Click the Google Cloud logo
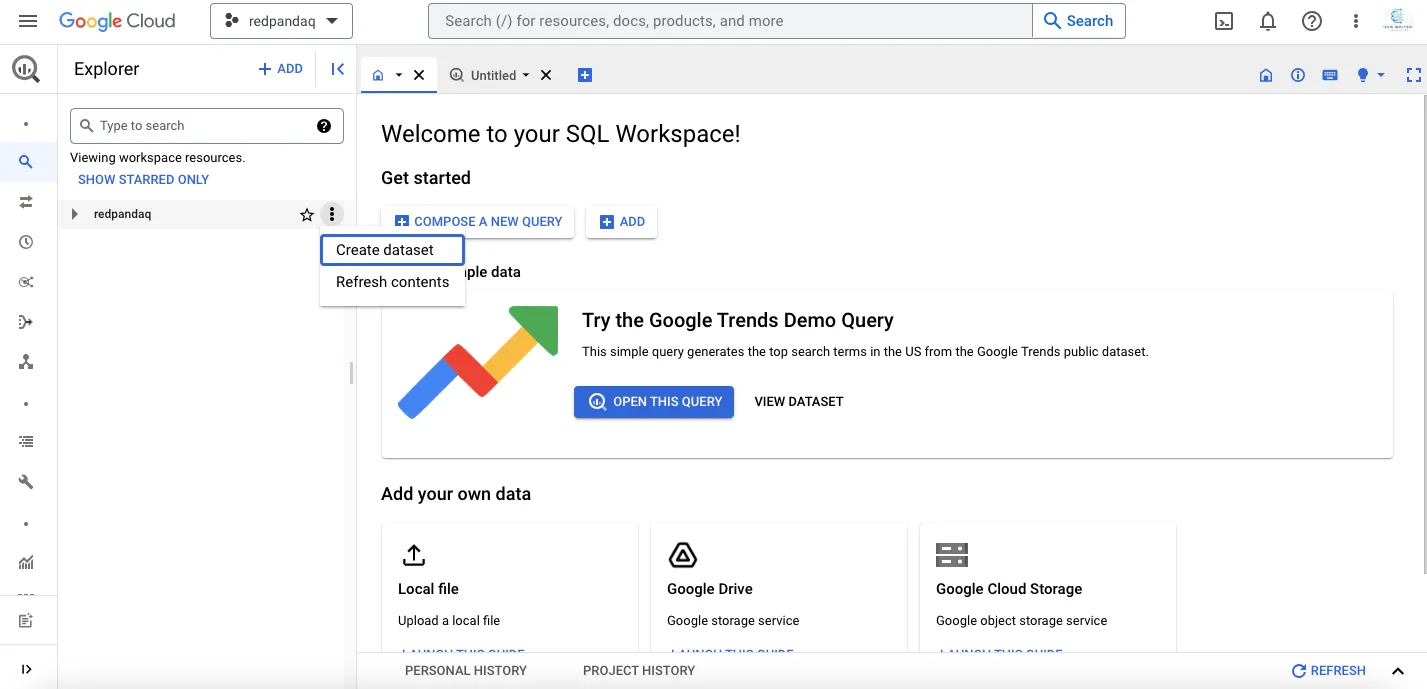Image resolution: width=1427 pixels, height=689 pixels. 117,21
